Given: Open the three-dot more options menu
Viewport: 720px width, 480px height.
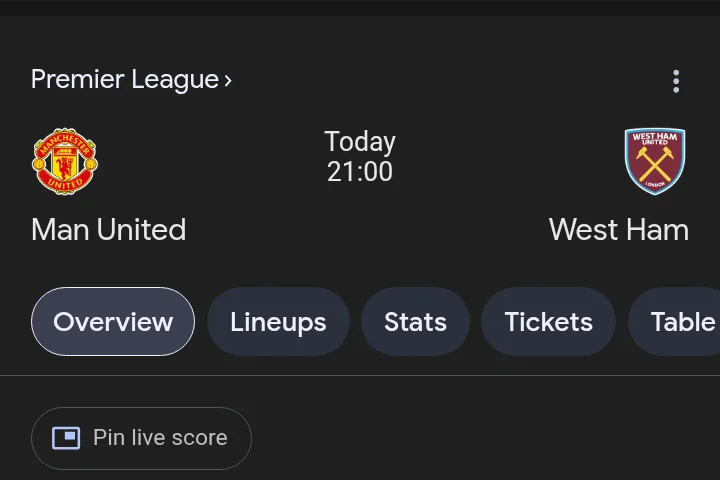Looking at the screenshot, I should (x=676, y=81).
